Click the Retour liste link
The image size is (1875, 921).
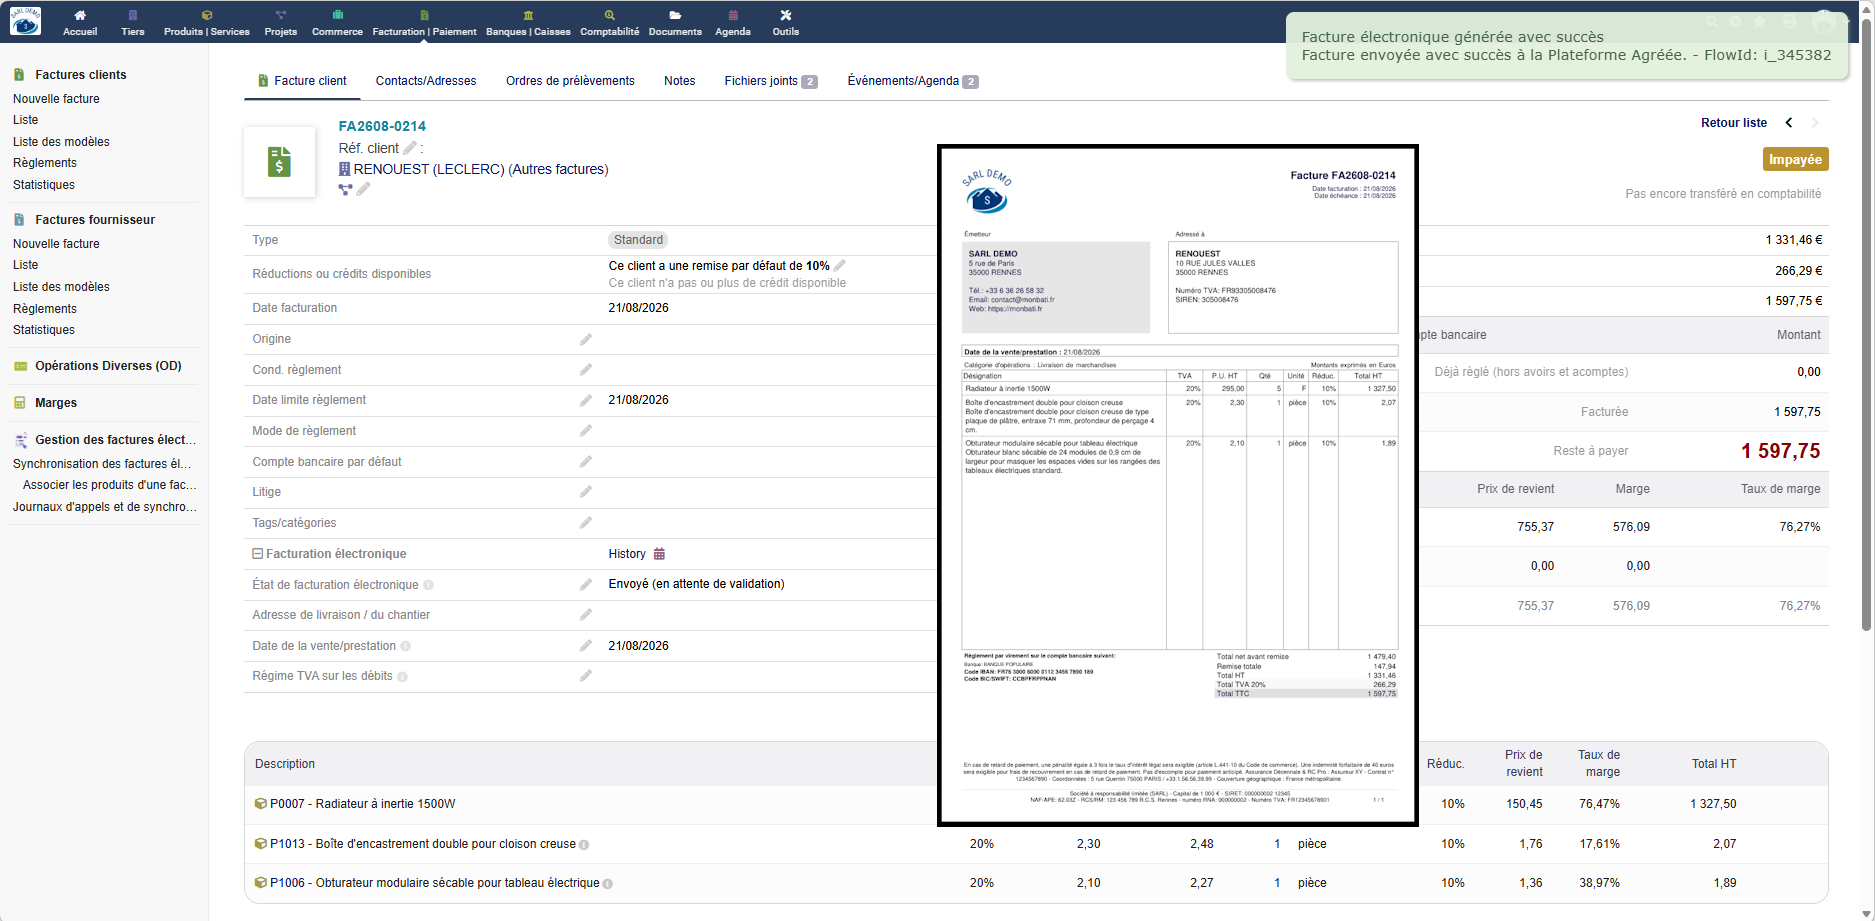point(1734,123)
